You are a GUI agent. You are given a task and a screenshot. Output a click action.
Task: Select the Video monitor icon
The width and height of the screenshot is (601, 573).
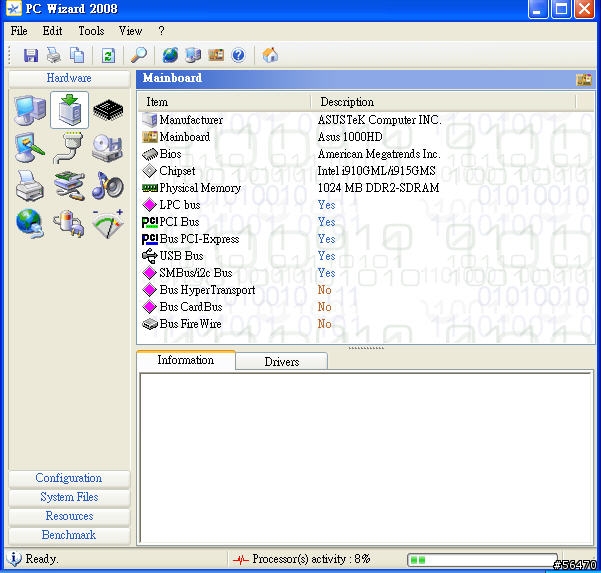(x=30, y=148)
